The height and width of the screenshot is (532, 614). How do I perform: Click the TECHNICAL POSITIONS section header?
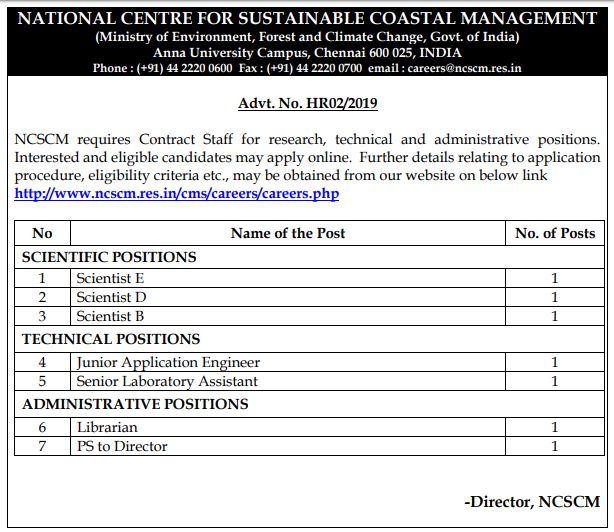111,339
